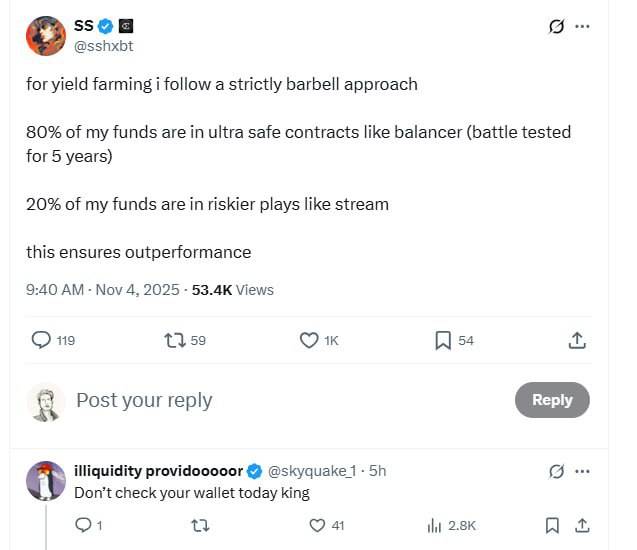Click the reply comment icon on main post
Image resolution: width=637 pixels, height=550 pixels.
[41, 341]
